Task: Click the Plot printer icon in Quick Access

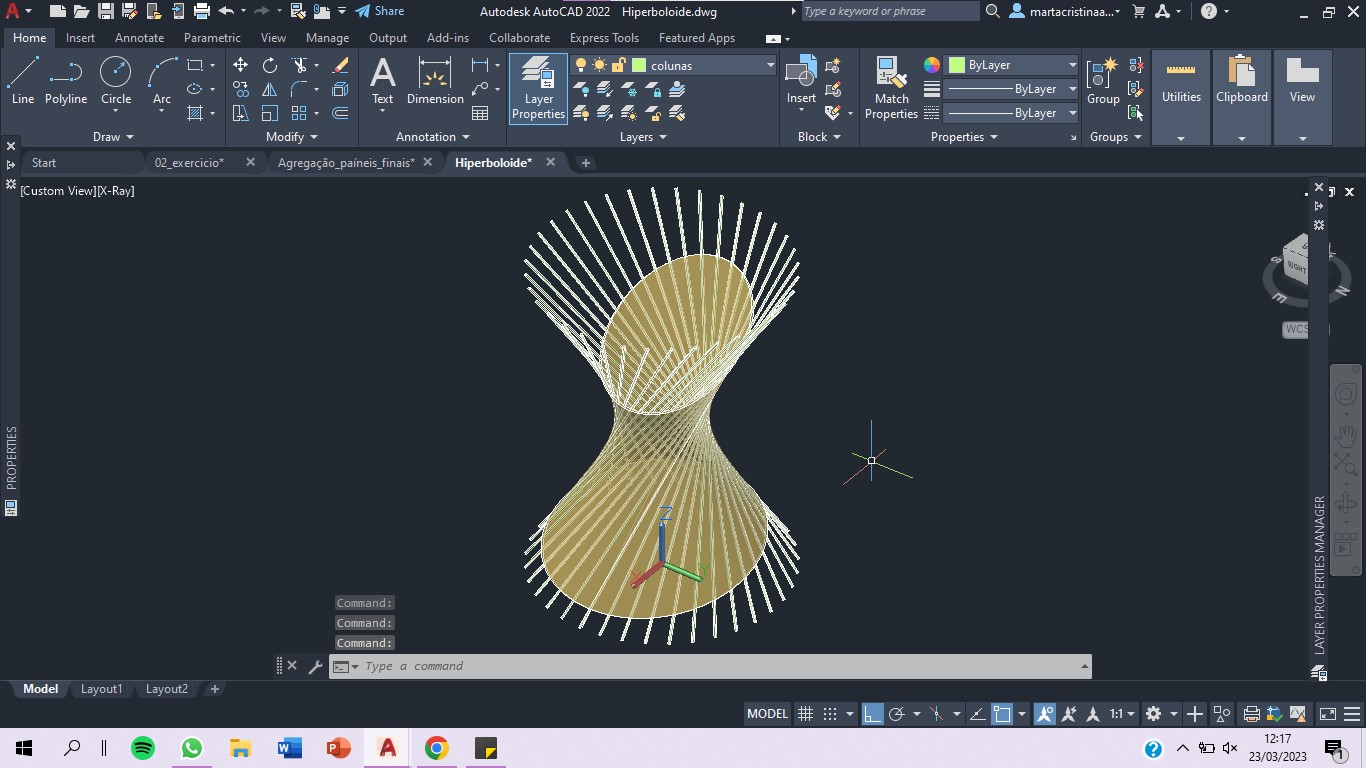Action: tap(201, 11)
